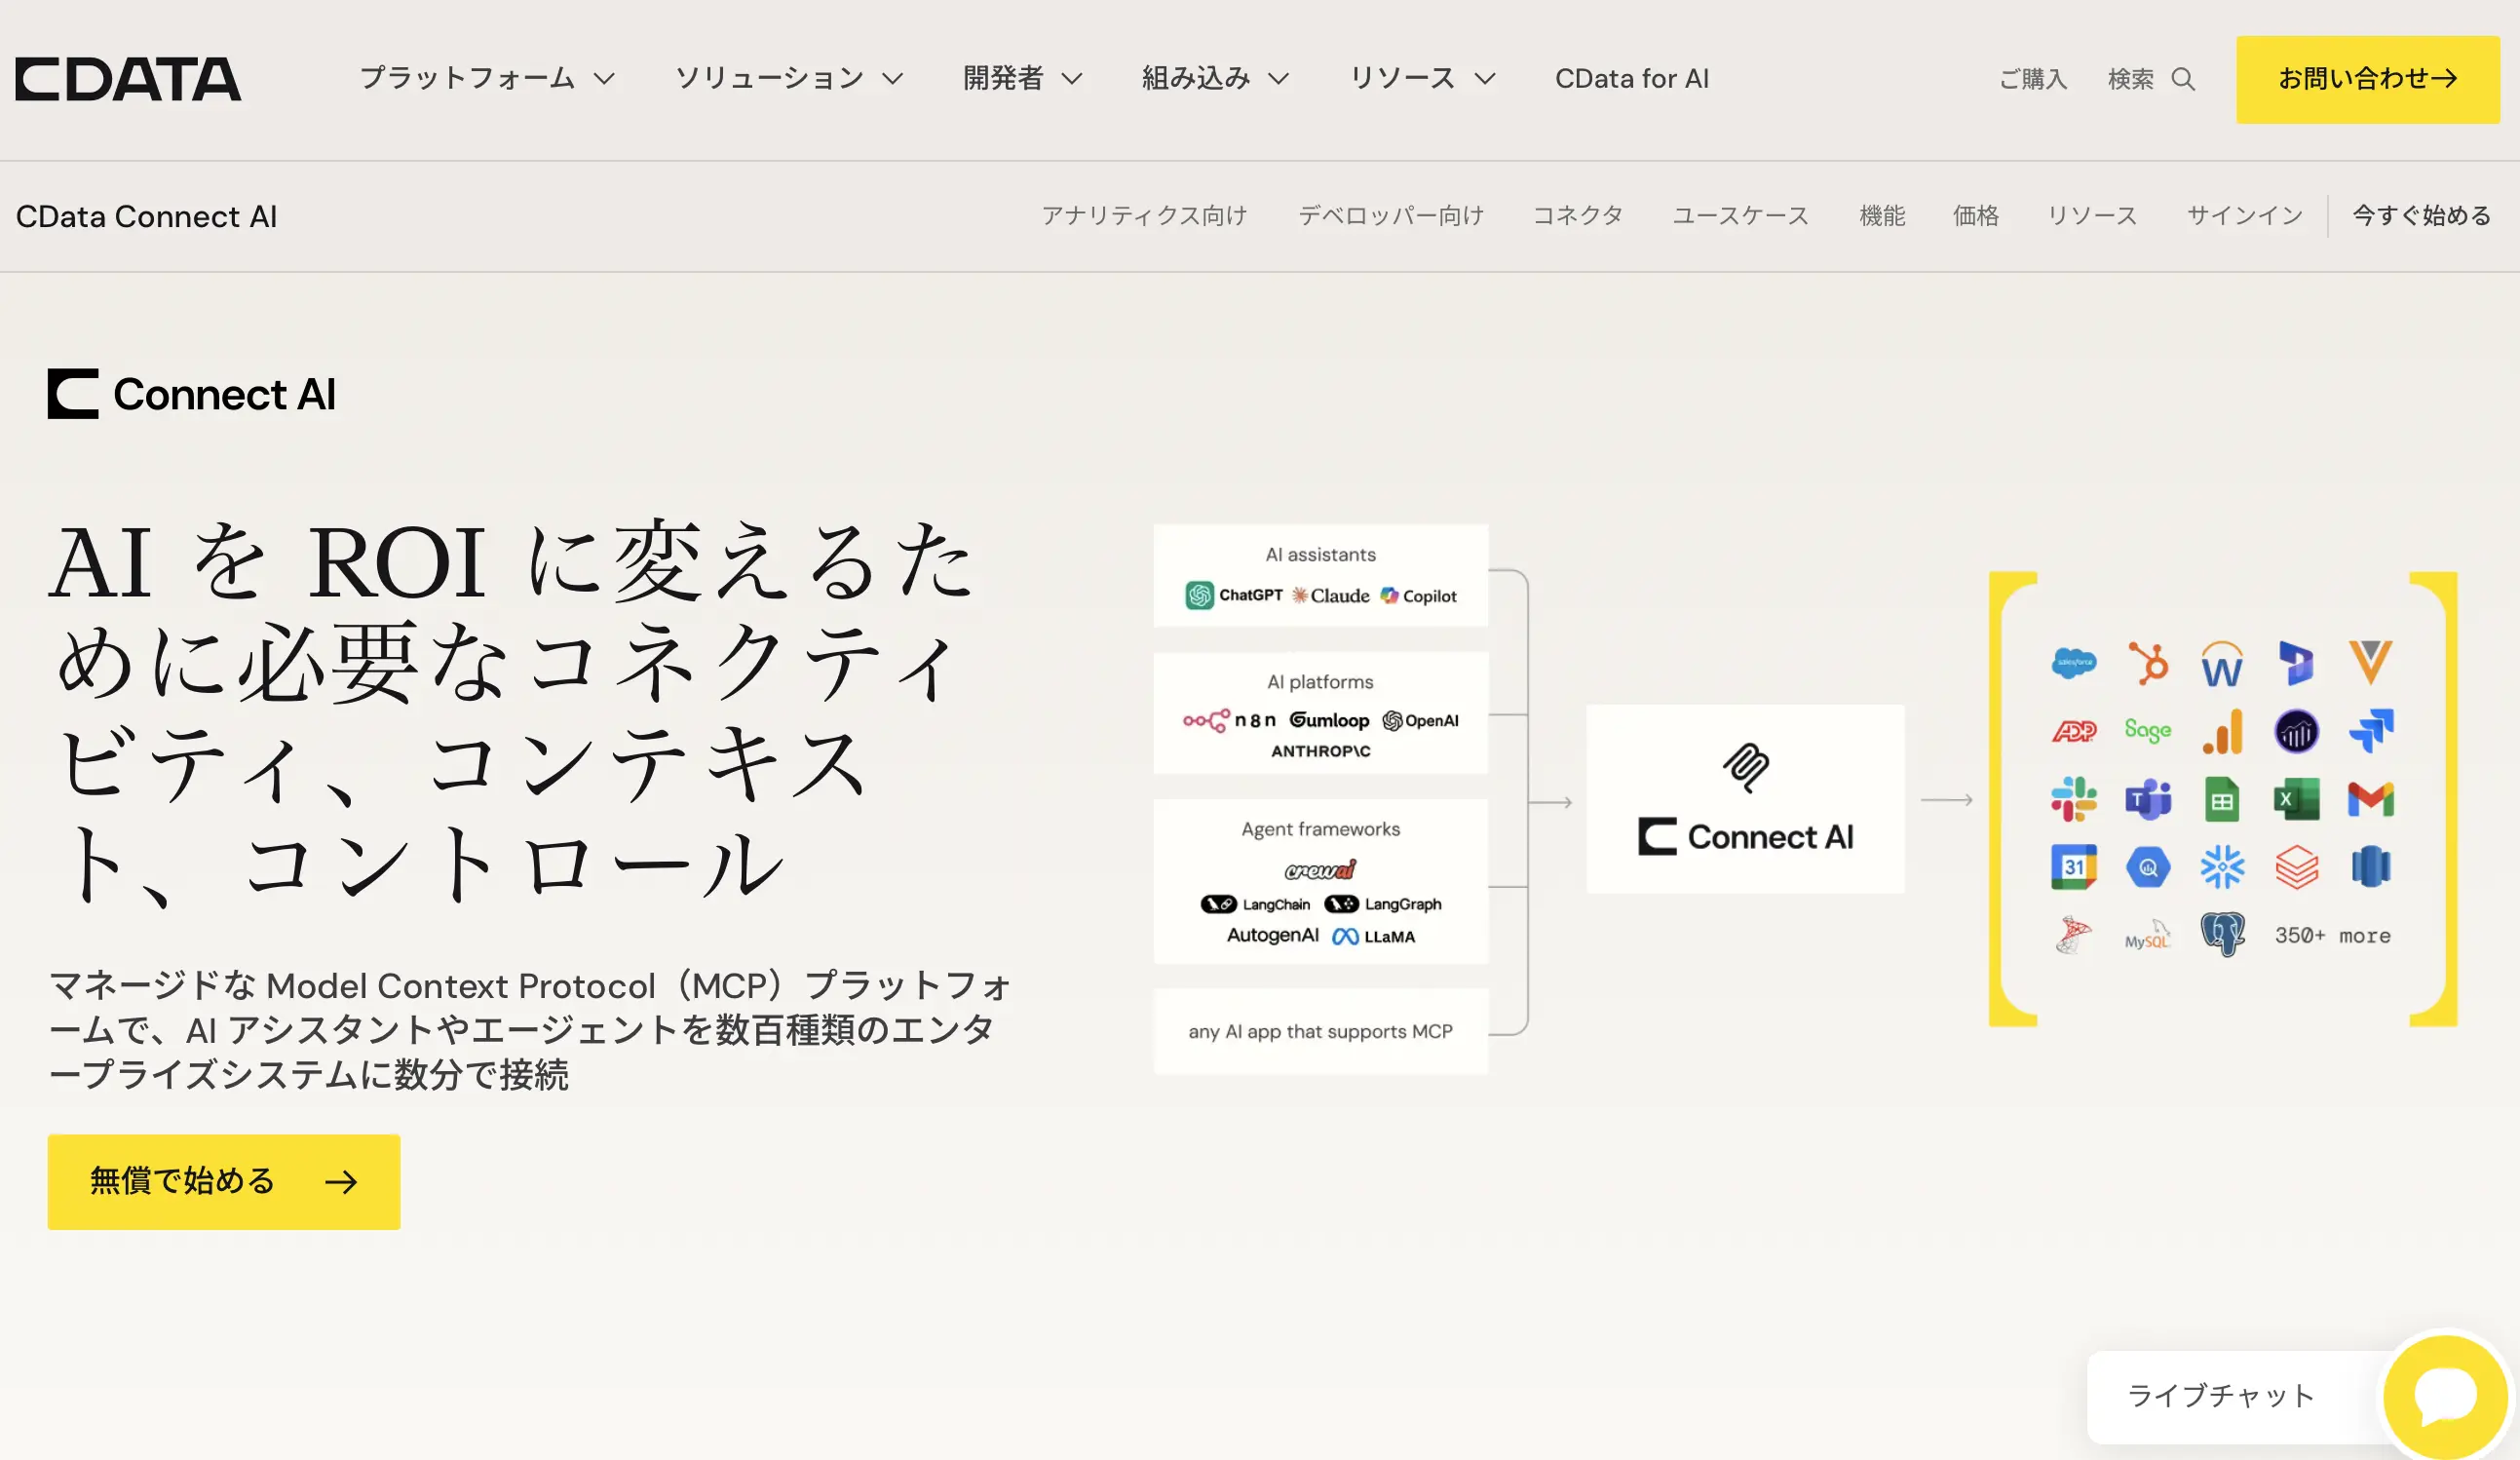2520x1460 pixels.
Task: Click the 今すぐ始める link
Action: click(x=2421, y=216)
